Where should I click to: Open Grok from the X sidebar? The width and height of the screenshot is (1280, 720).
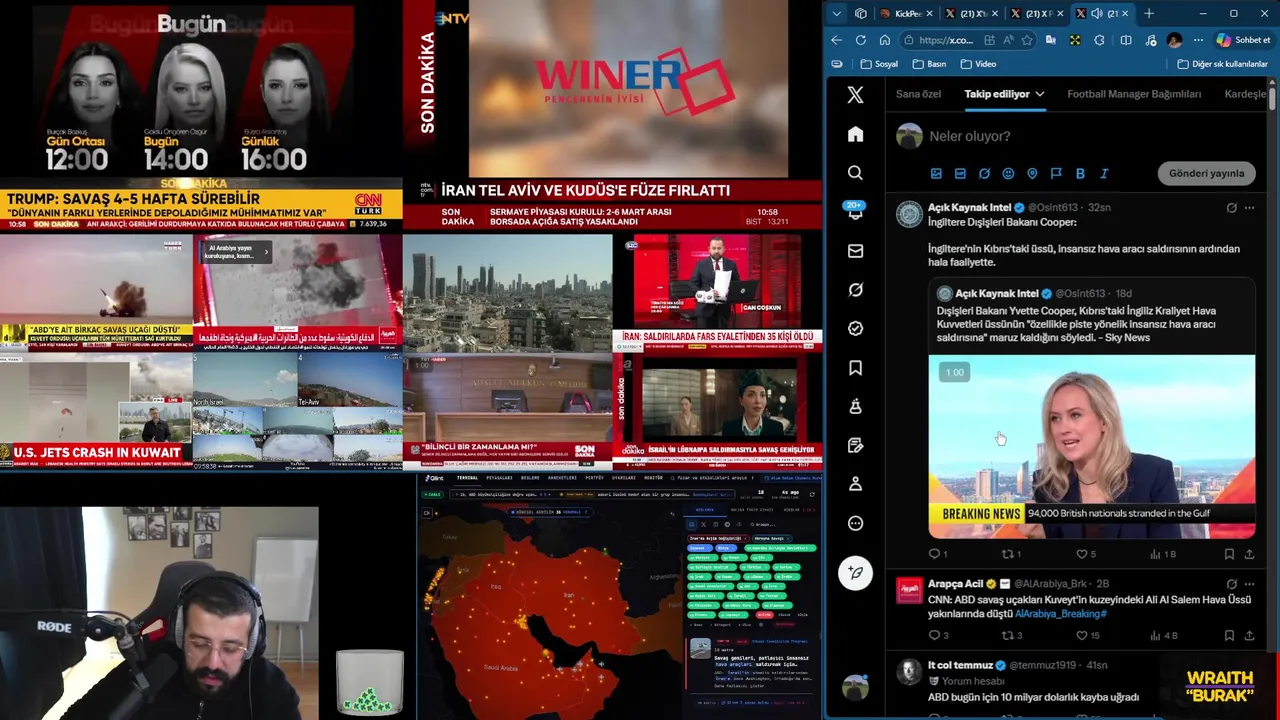(855, 290)
